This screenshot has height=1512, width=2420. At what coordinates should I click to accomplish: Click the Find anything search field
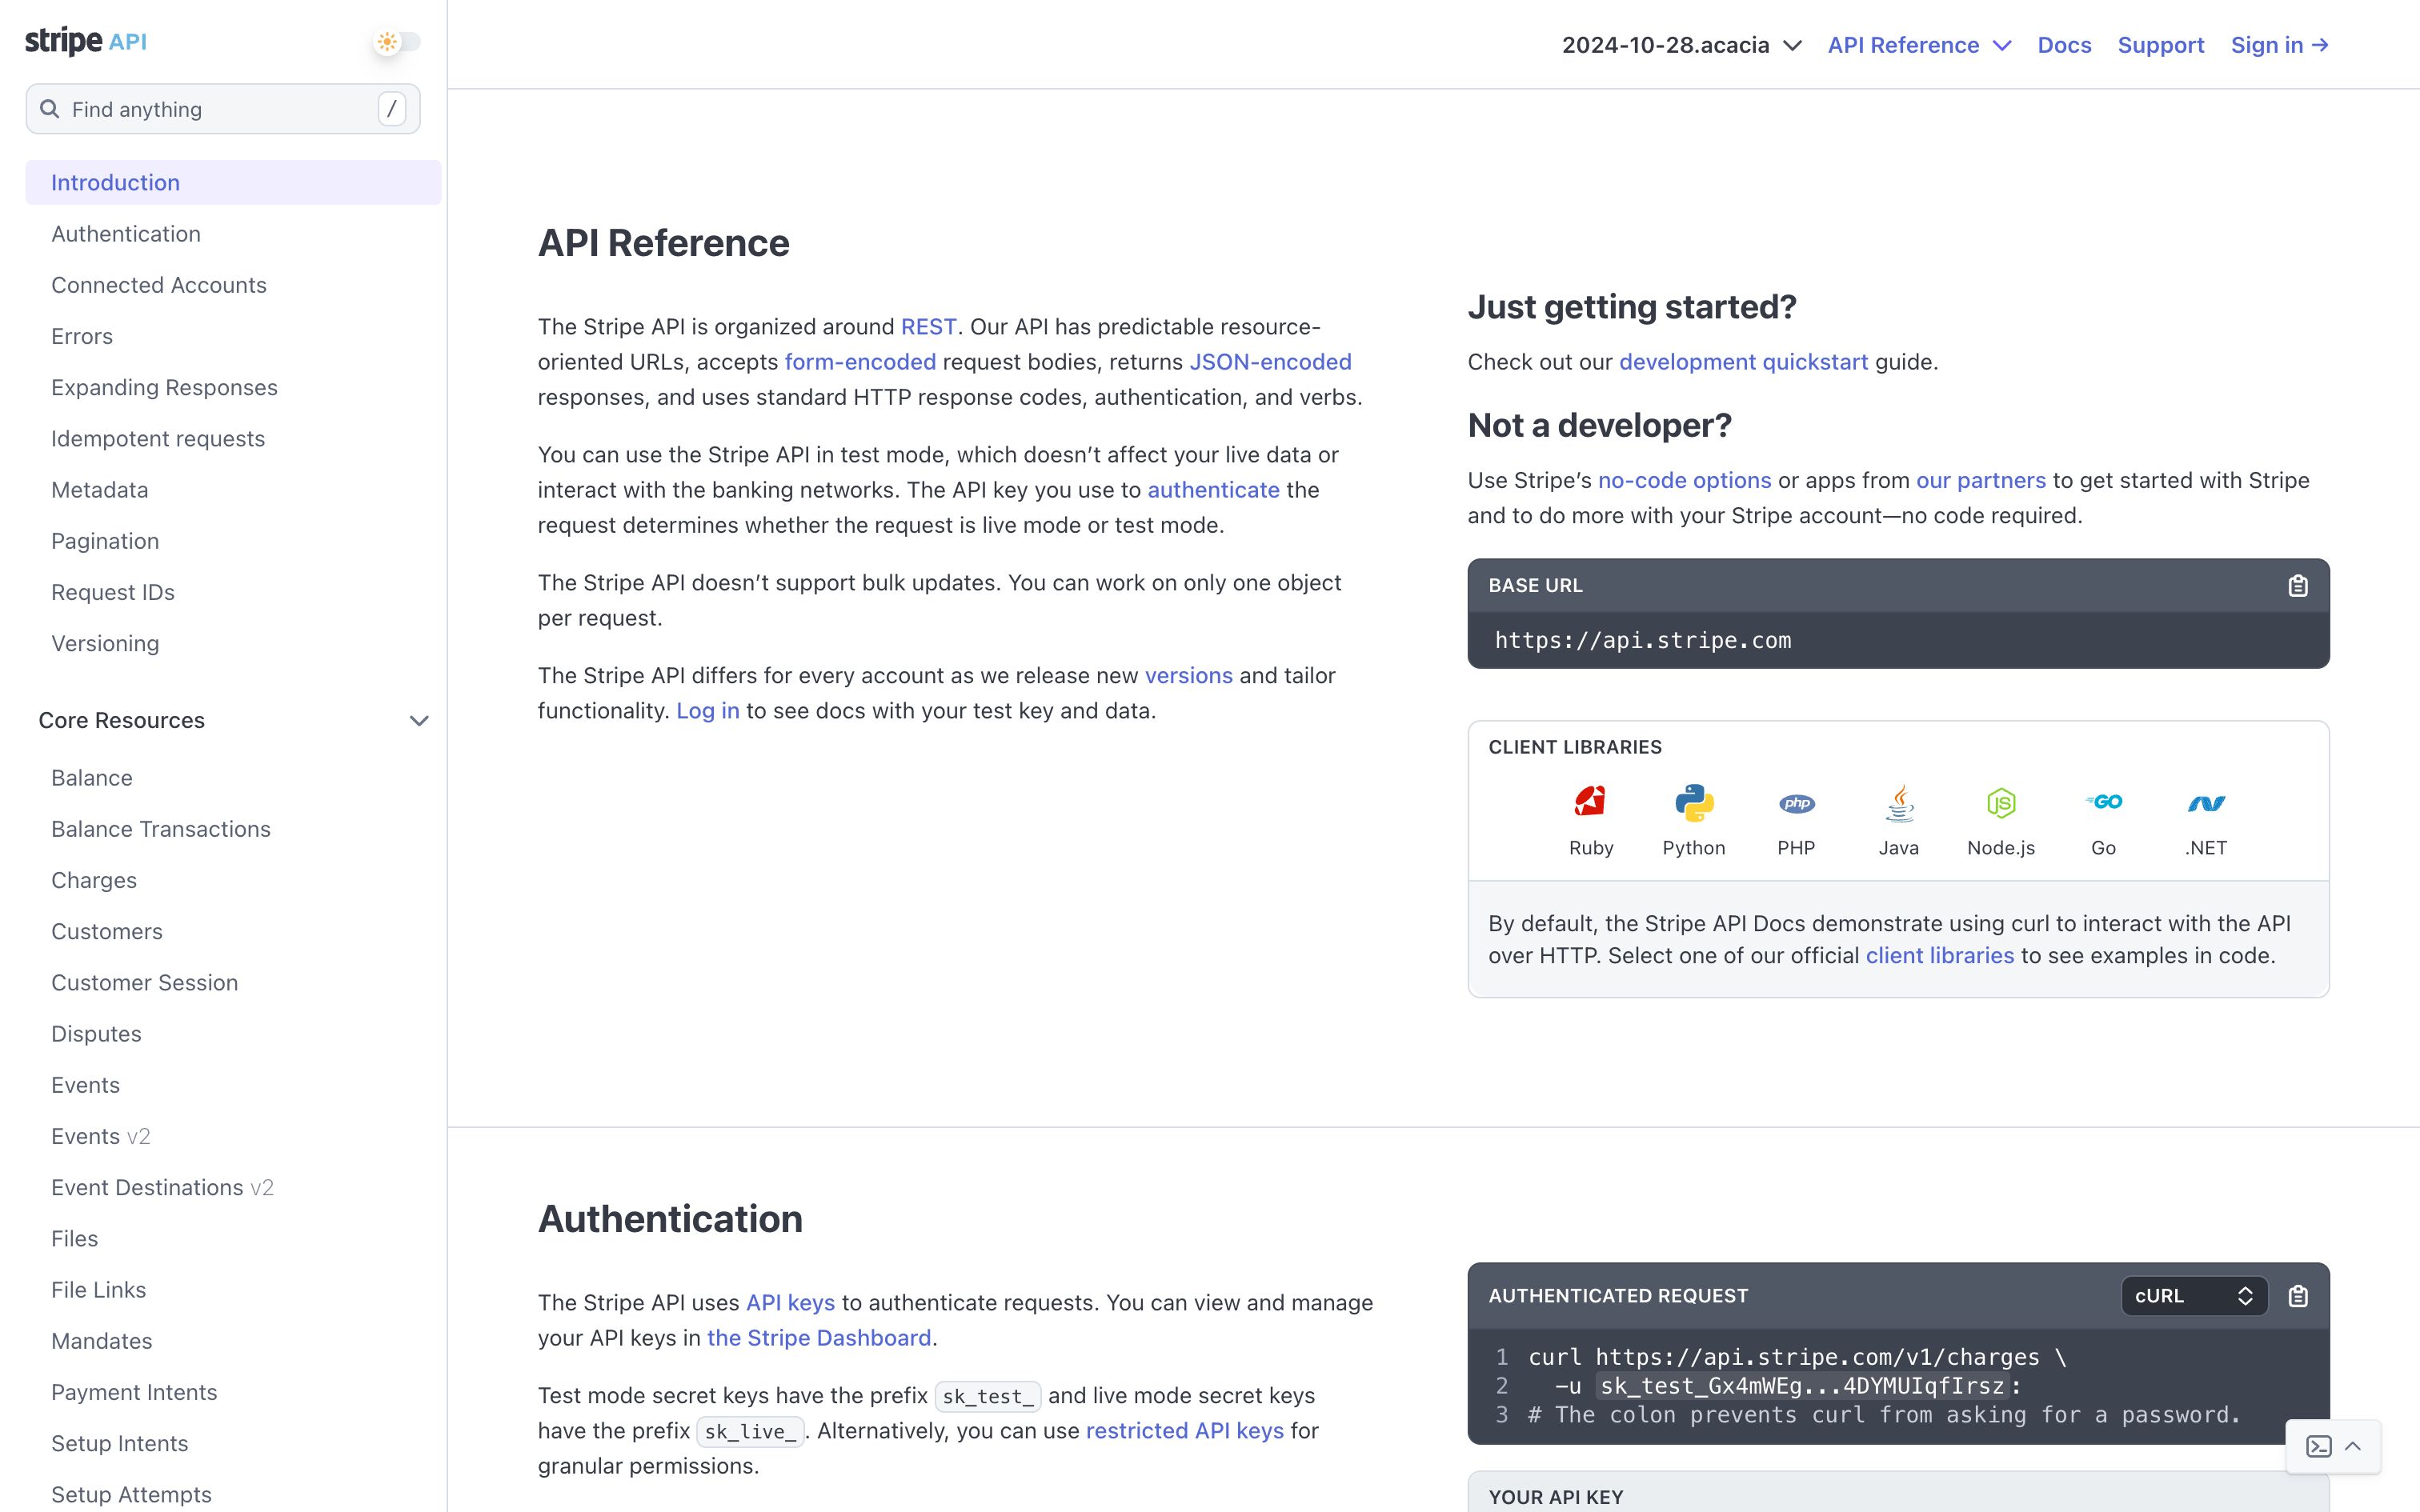tap(223, 109)
